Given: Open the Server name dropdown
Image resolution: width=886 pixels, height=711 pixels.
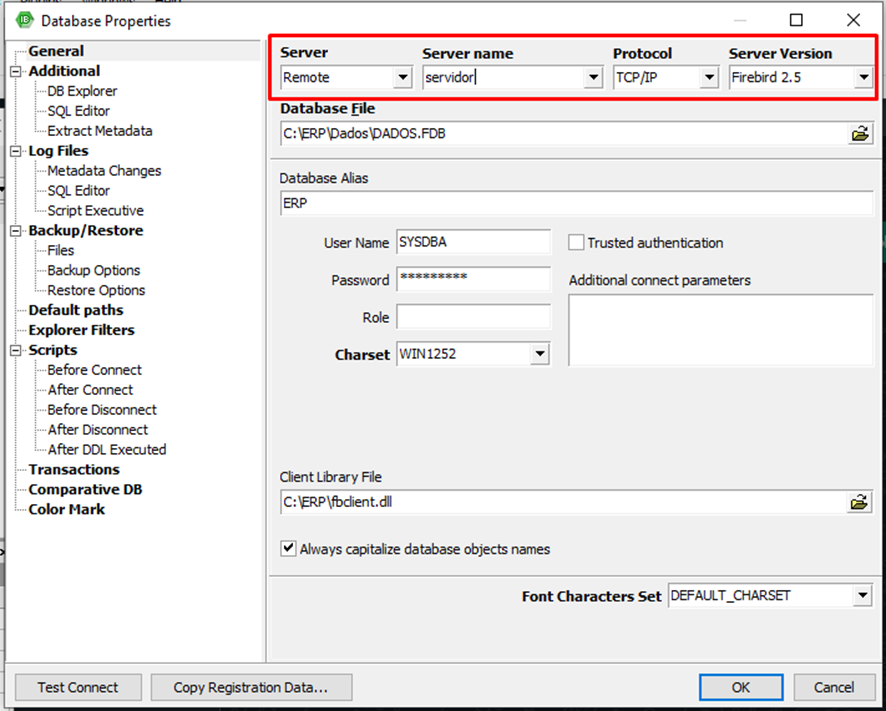Looking at the screenshot, I should pyautogui.click(x=593, y=77).
